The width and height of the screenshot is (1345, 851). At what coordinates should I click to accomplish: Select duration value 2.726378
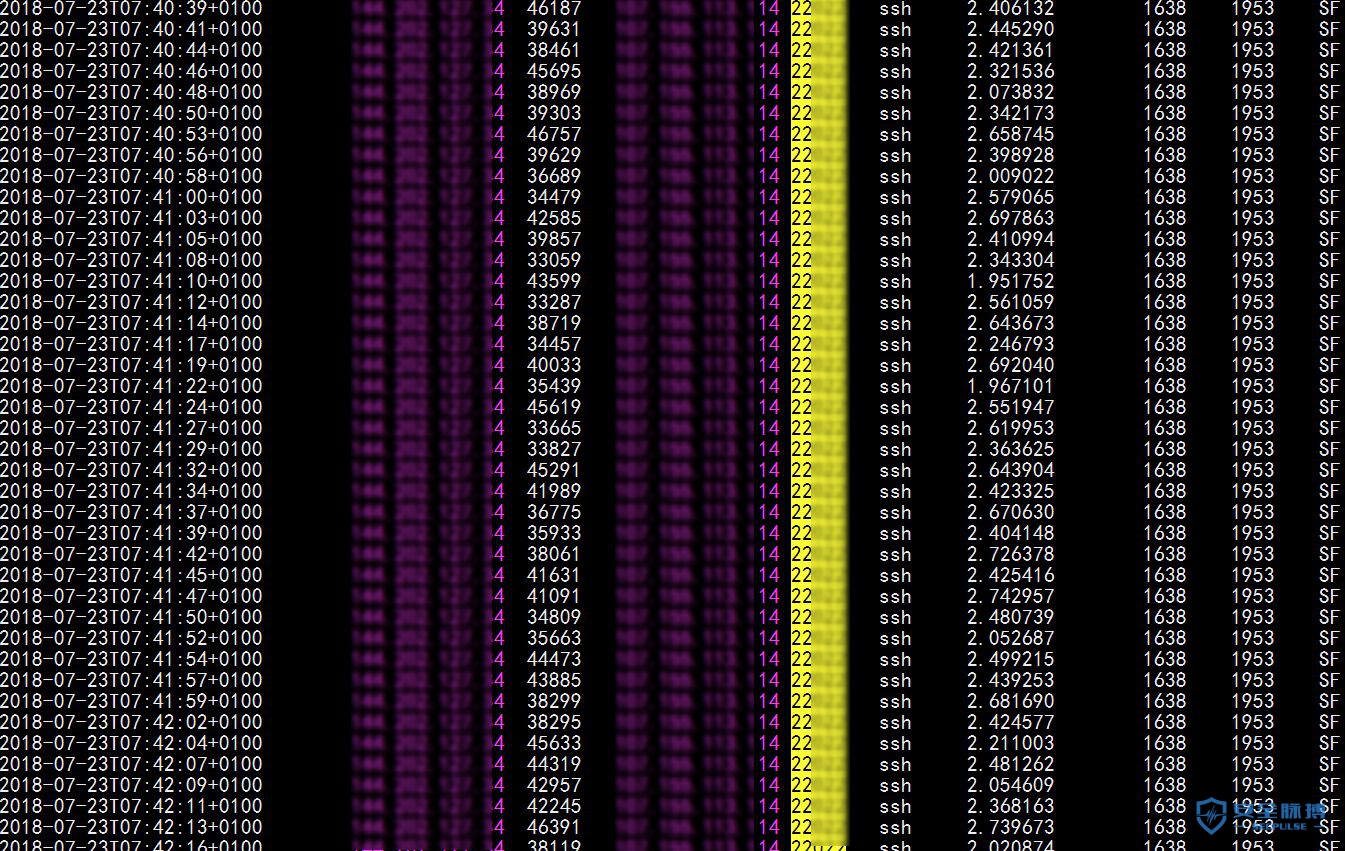tap(1010, 554)
